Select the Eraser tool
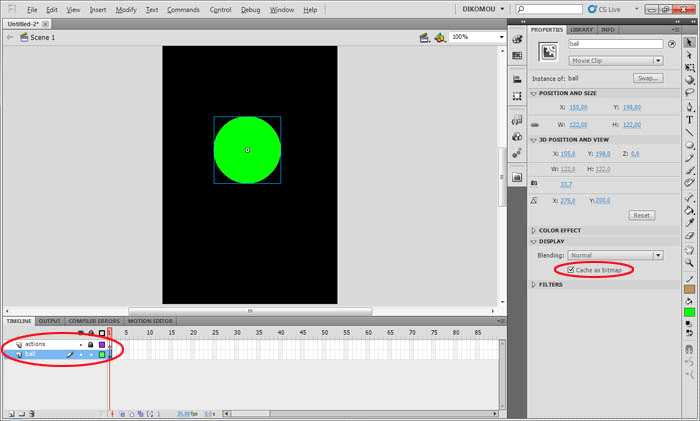 (689, 235)
